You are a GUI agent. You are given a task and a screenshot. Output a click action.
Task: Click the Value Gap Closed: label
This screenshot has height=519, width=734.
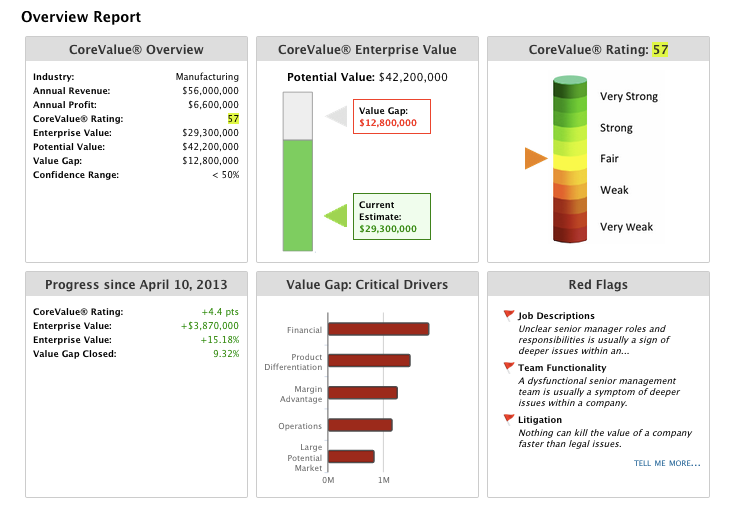pos(74,354)
